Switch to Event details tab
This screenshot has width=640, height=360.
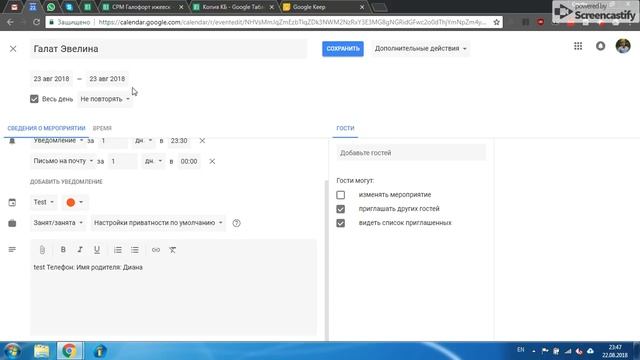(46, 128)
